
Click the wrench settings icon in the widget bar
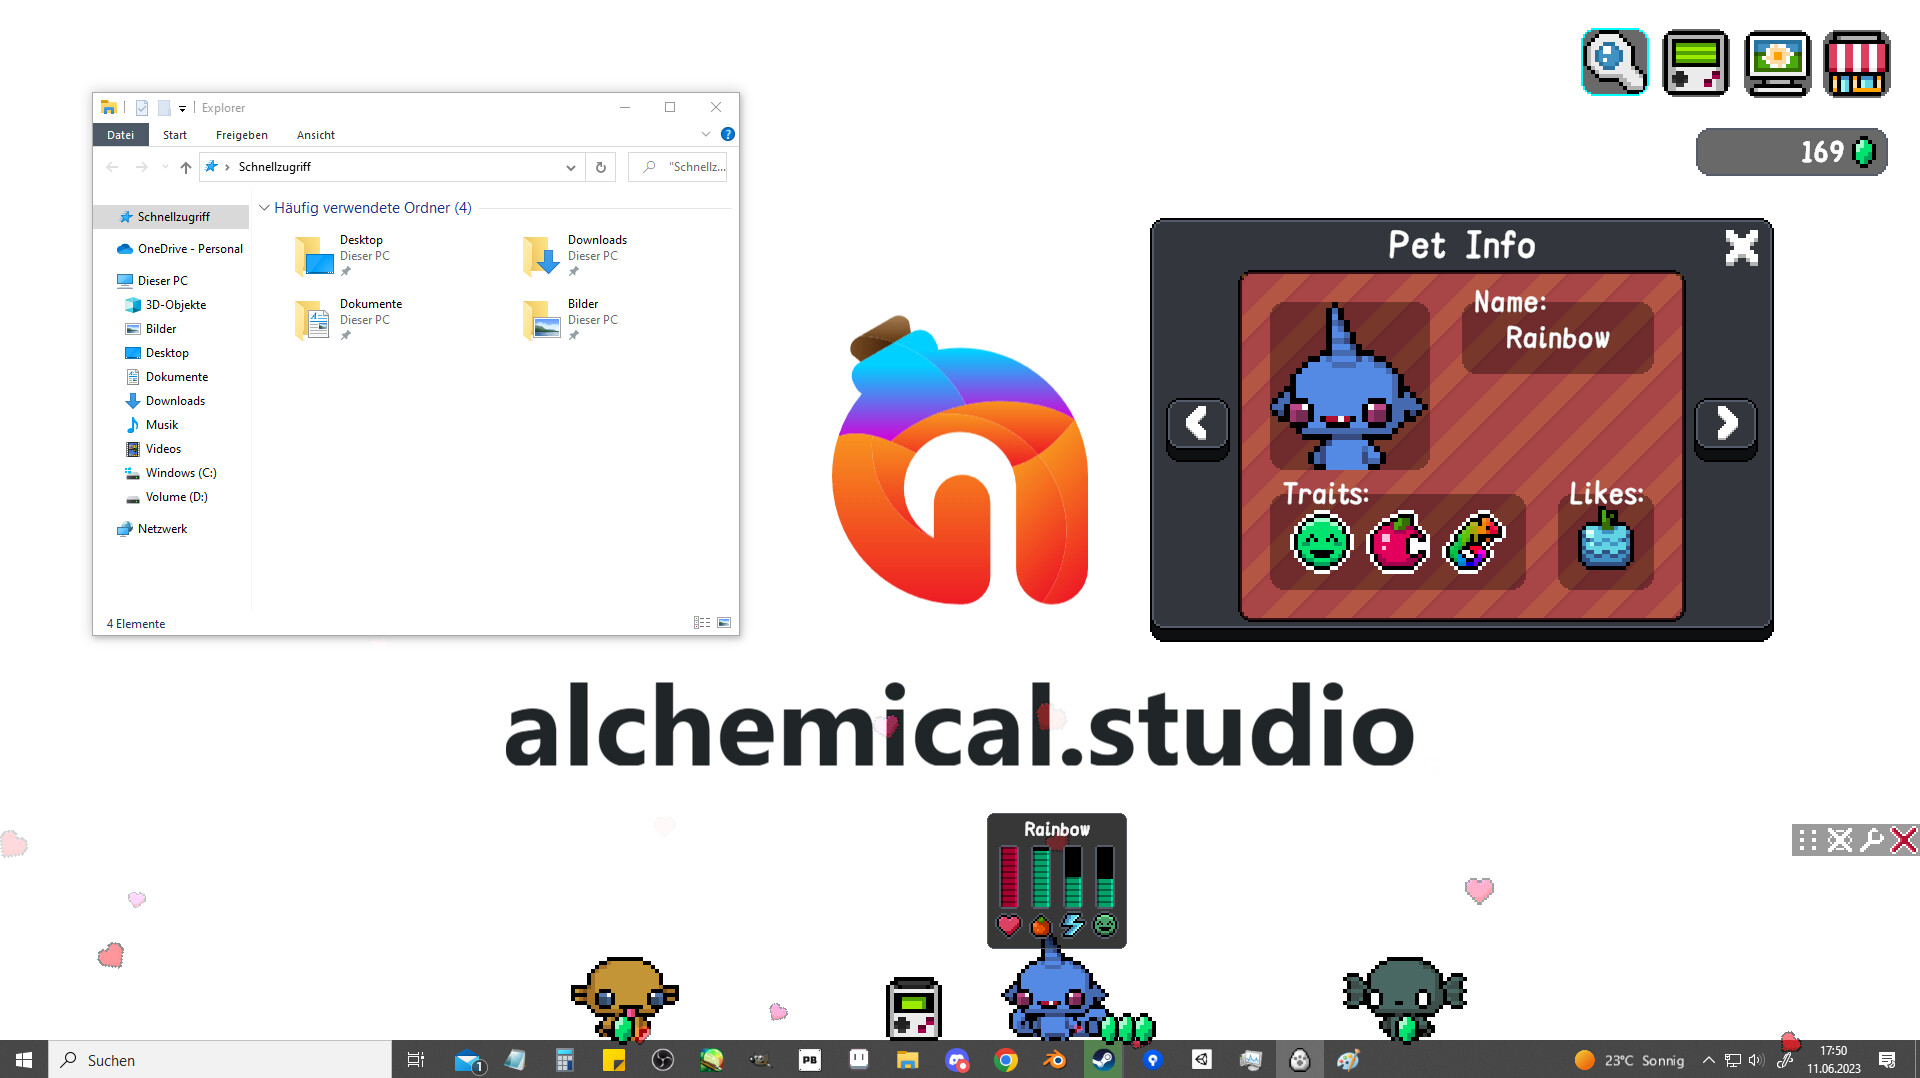pos(1871,840)
